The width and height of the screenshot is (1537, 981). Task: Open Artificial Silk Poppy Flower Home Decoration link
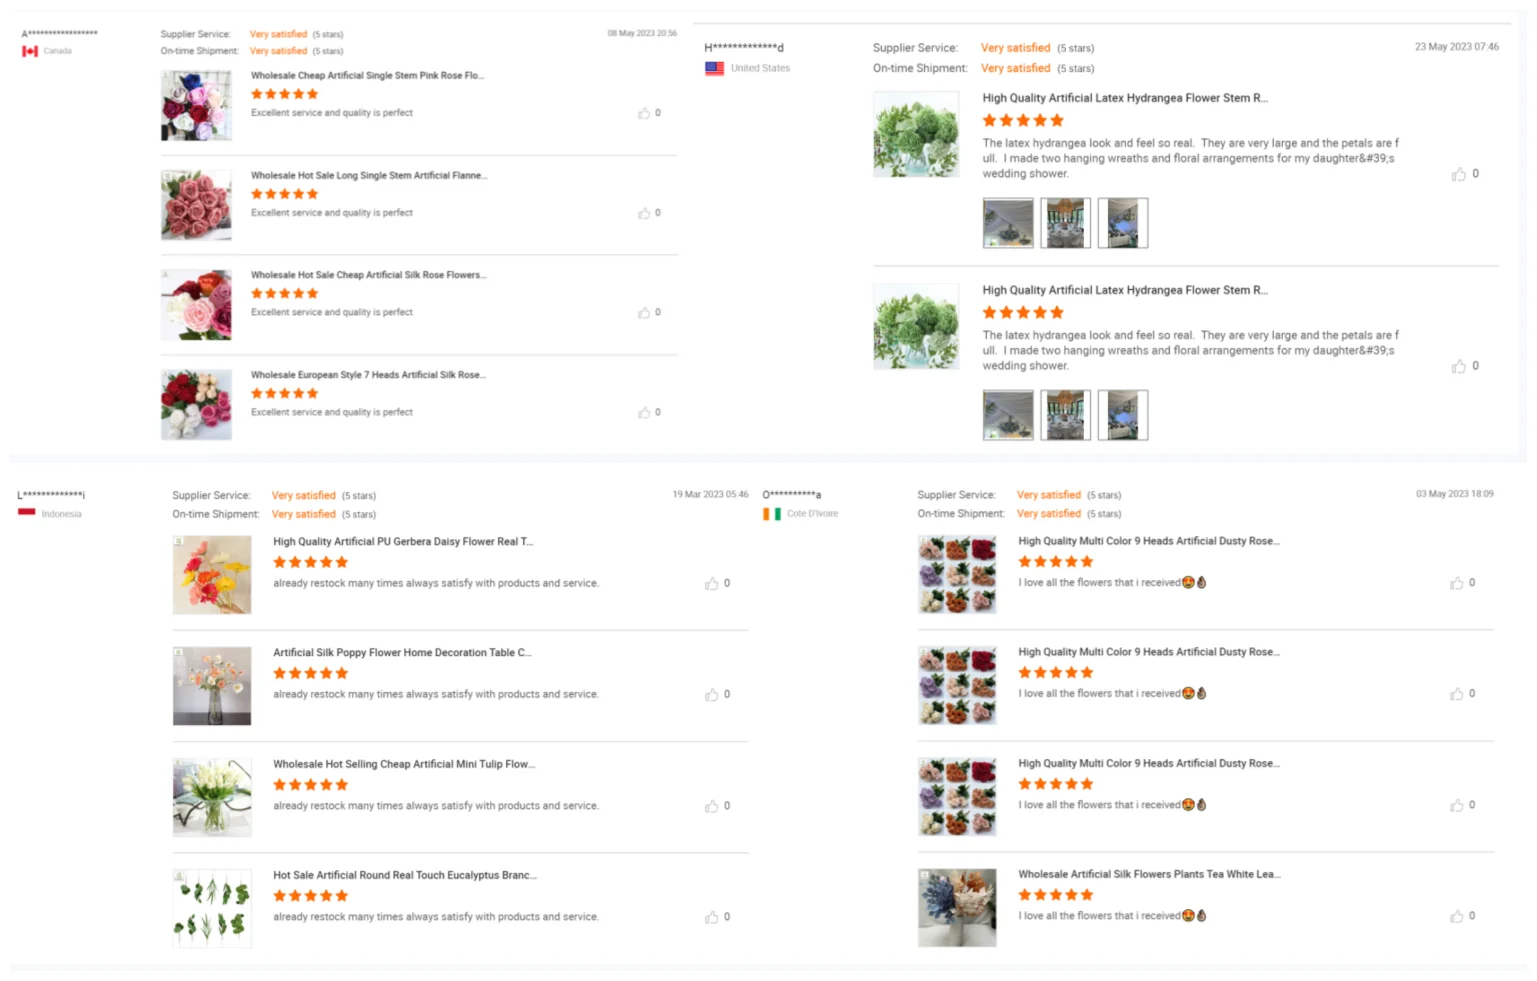tap(402, 652)
